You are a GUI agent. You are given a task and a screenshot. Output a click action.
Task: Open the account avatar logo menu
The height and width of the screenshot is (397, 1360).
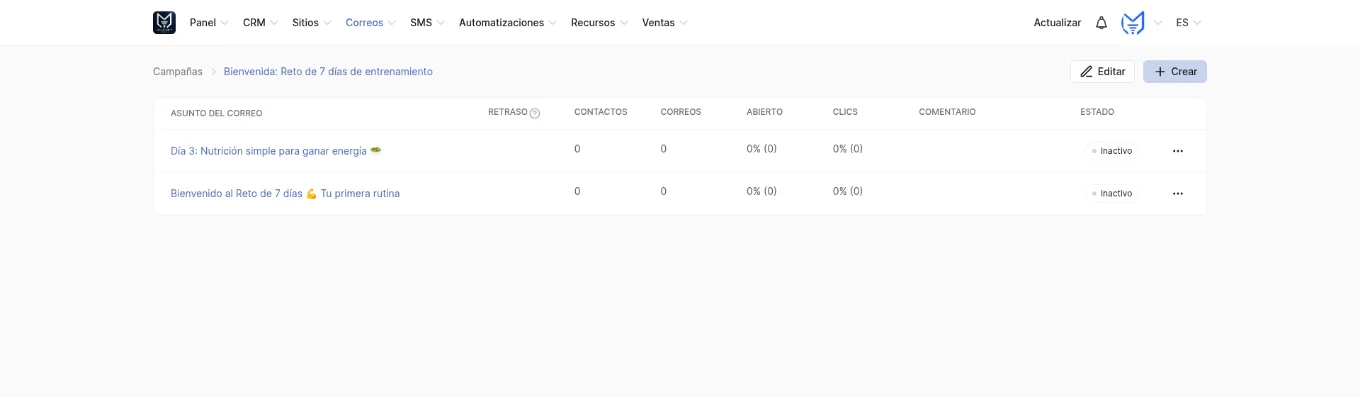(x=1133, y=22)
